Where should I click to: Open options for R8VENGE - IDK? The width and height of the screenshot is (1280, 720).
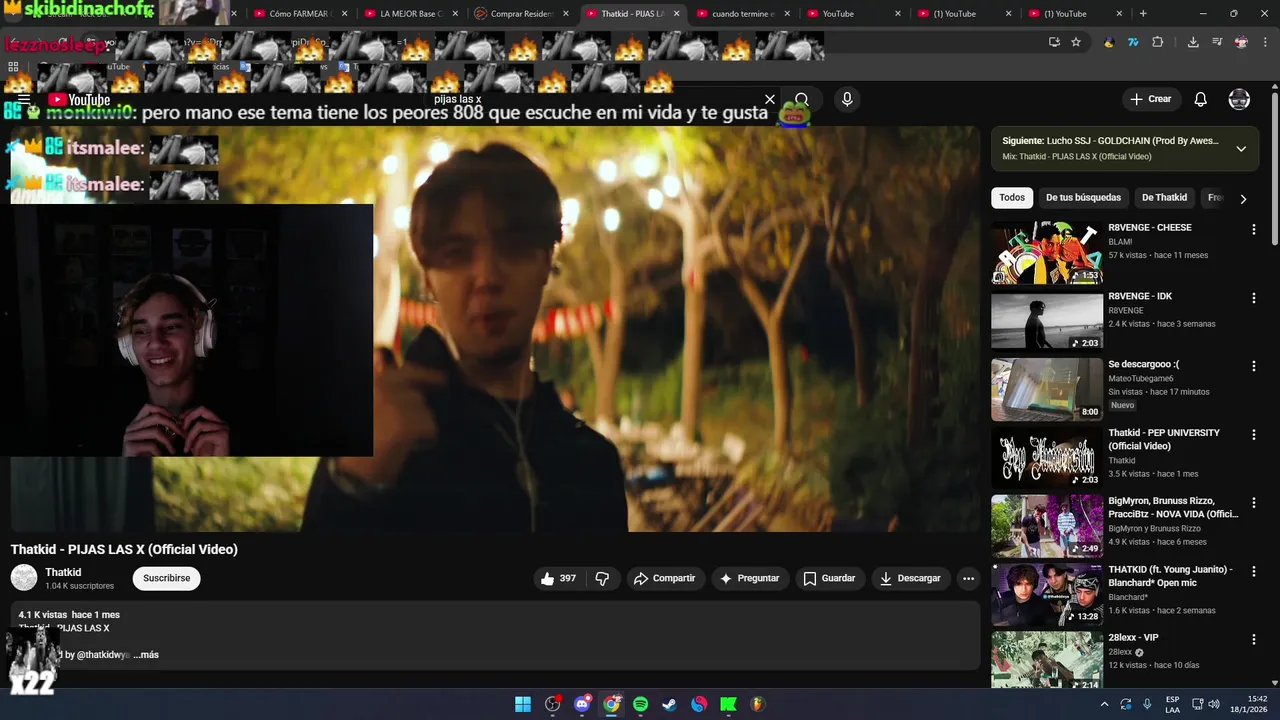[x=1253, y=298]
